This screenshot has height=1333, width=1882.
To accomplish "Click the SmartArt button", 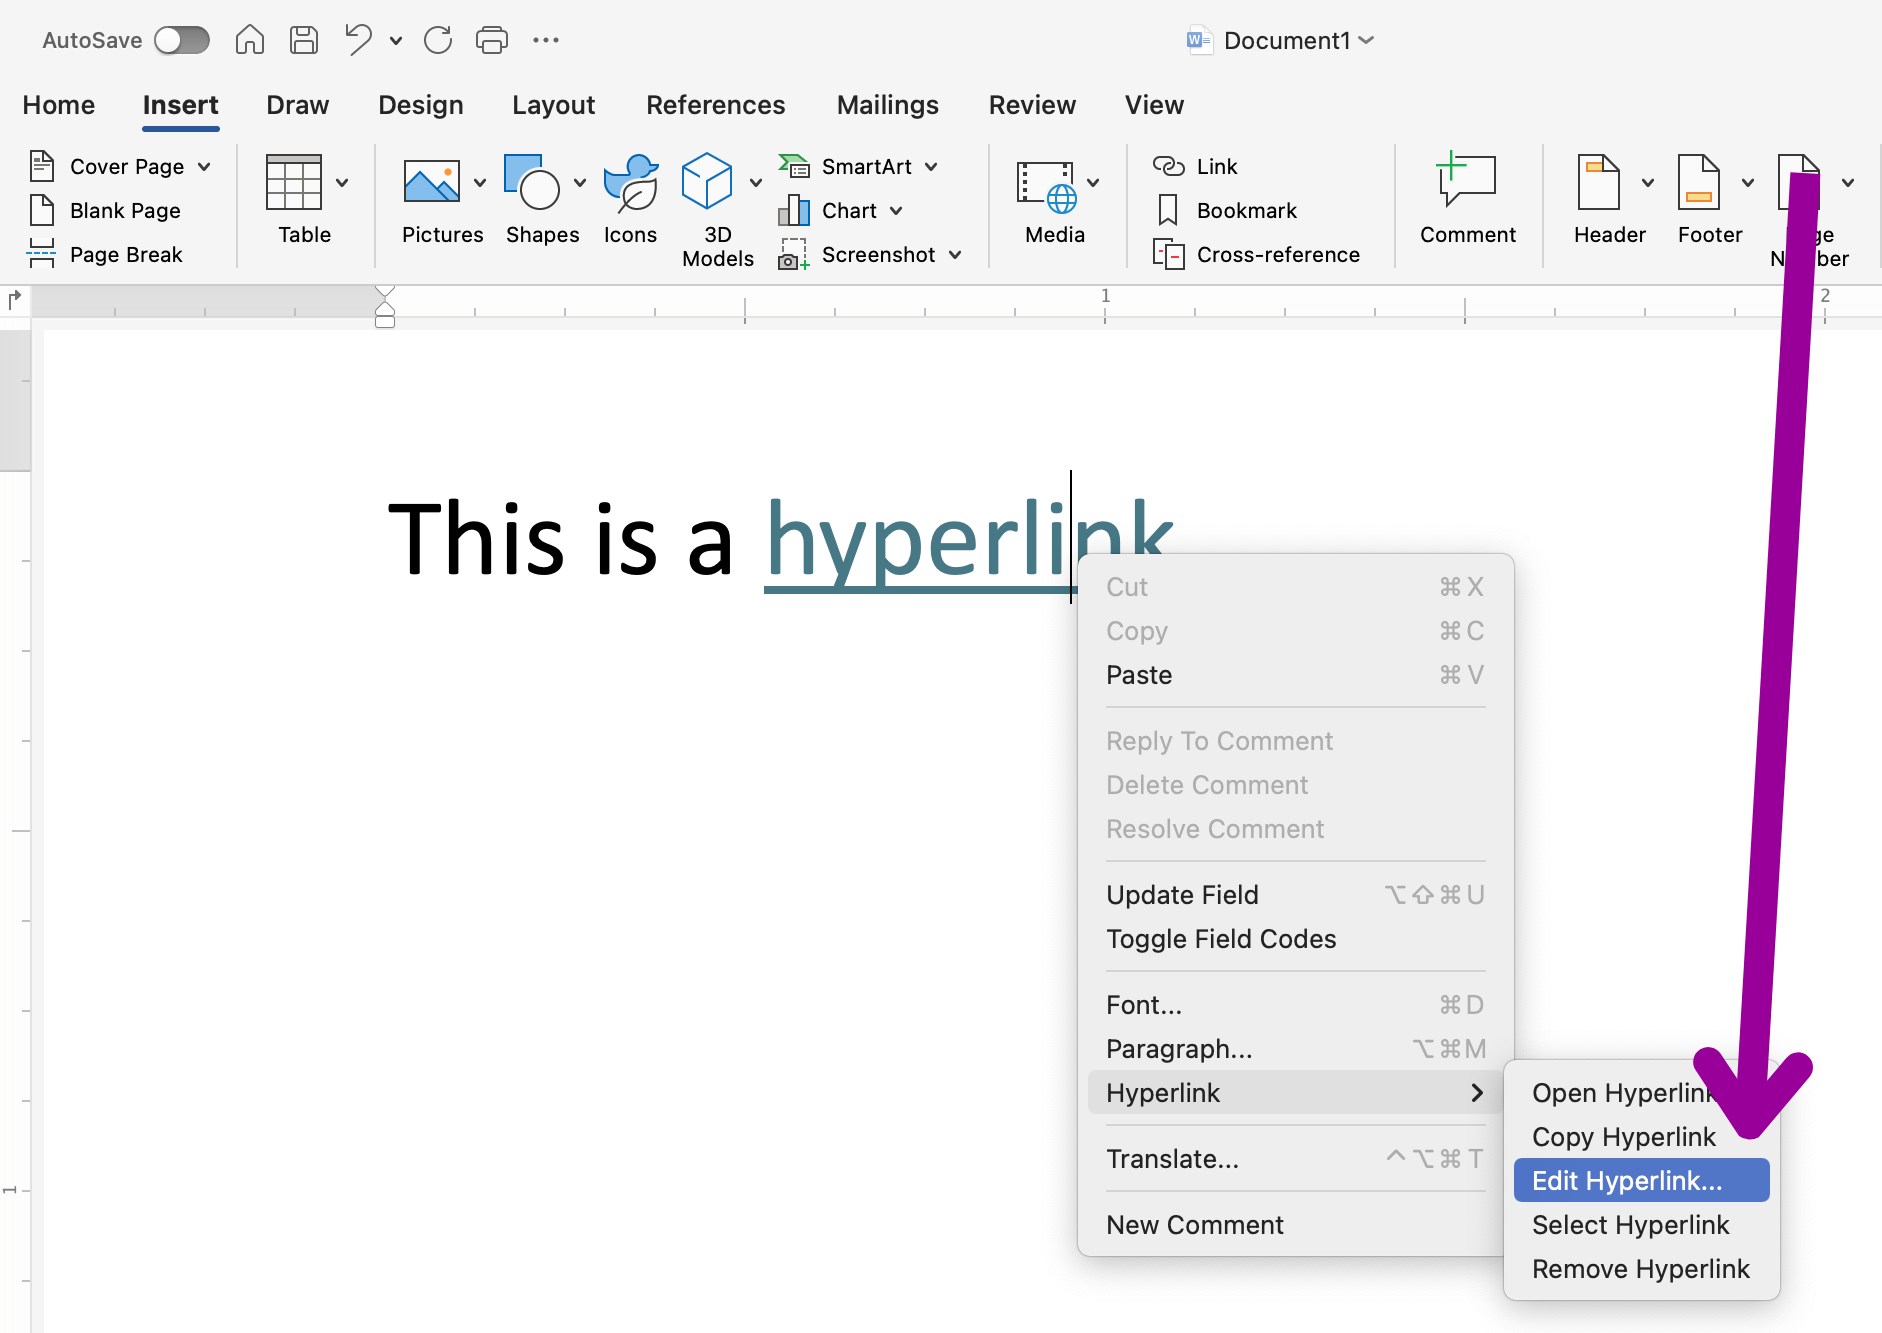I will click(846, 166).
